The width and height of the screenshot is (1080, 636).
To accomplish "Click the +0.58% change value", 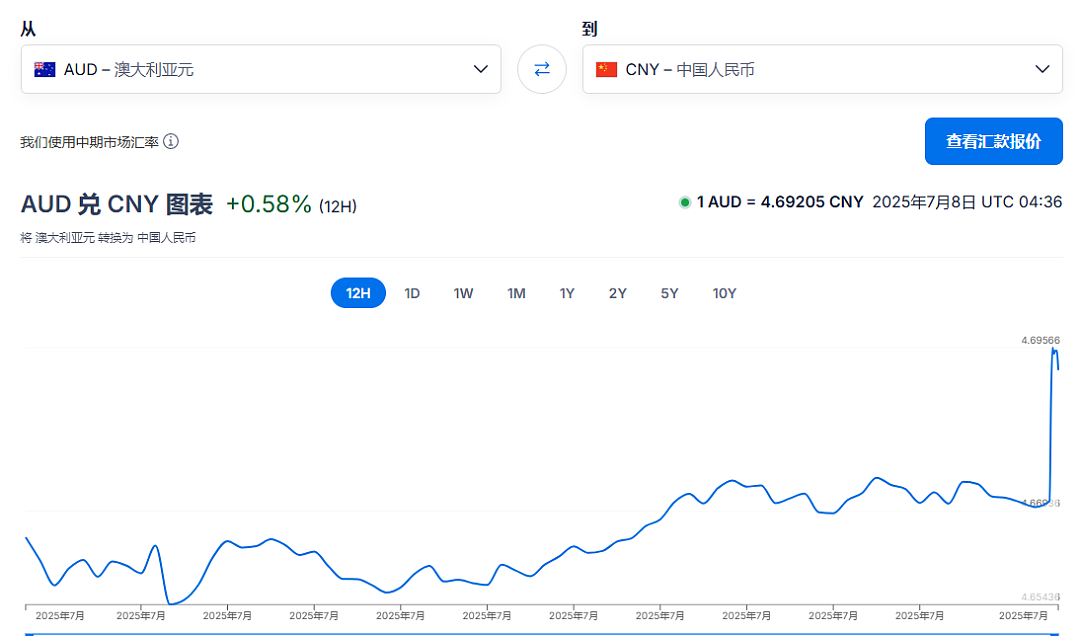I will (269, 204).
